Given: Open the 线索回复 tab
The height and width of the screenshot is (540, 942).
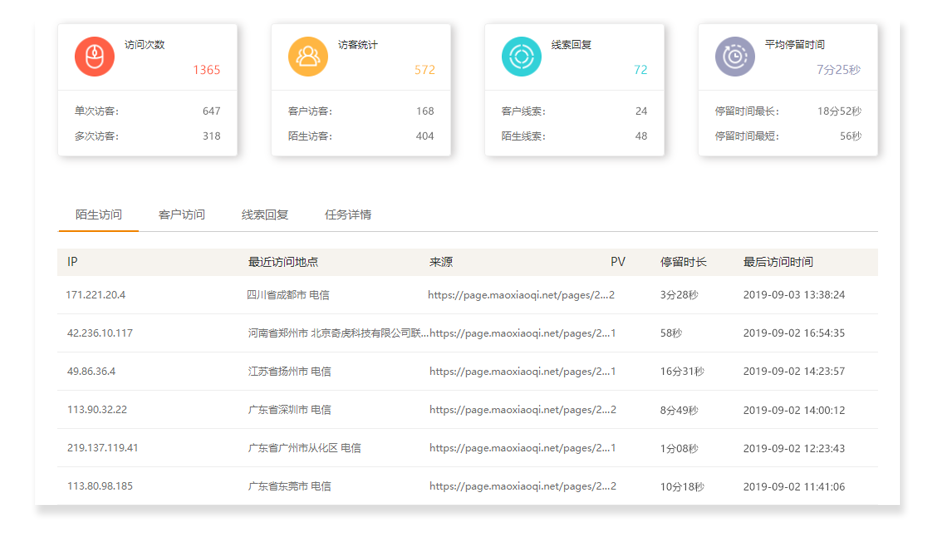Looking at the screenshot, I should tap(265, 214).
